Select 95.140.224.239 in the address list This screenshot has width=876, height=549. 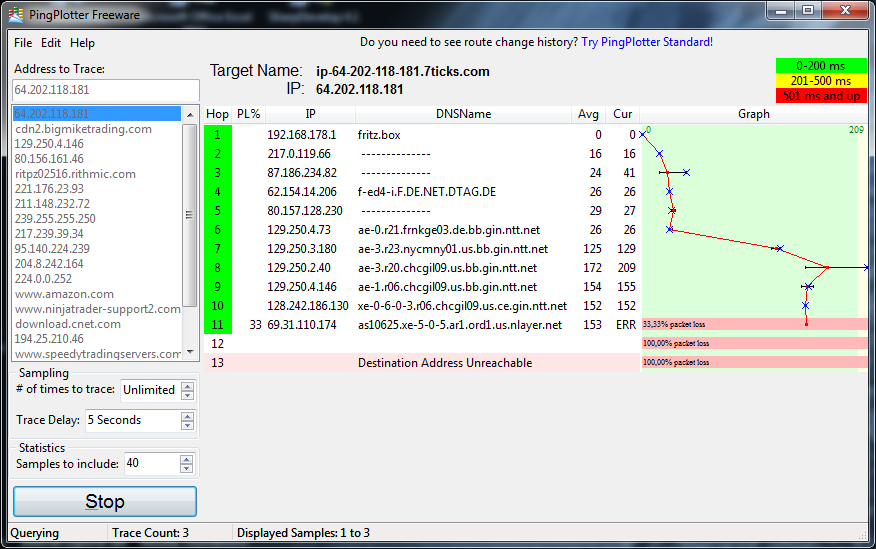pyautogui.click(x=97, y=249)
